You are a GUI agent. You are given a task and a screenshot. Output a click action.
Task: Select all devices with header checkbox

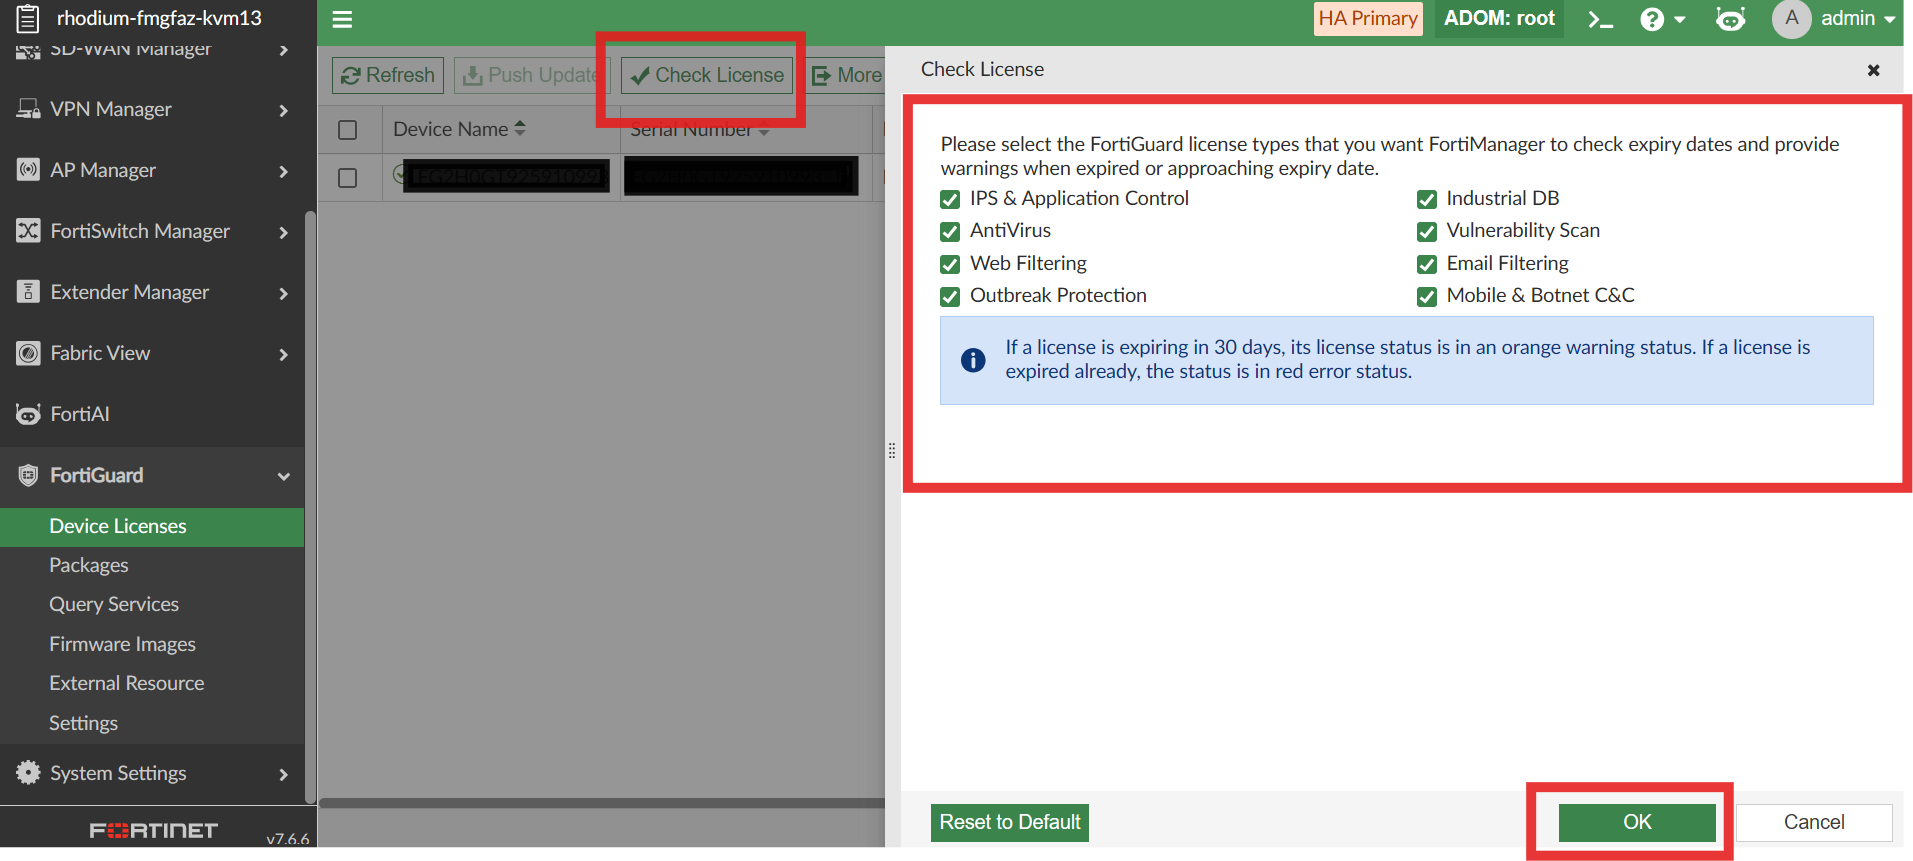pyautogui.click(x=348, y=130)
